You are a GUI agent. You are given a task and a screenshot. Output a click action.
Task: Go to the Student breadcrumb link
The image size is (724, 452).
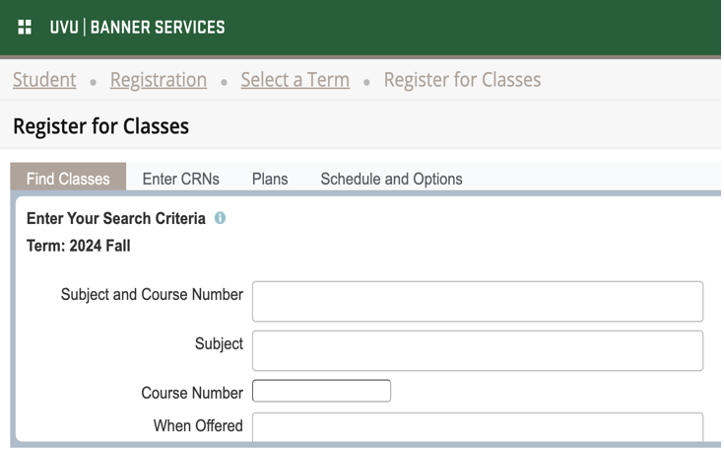pyautogui.click(x=44, y=80)
